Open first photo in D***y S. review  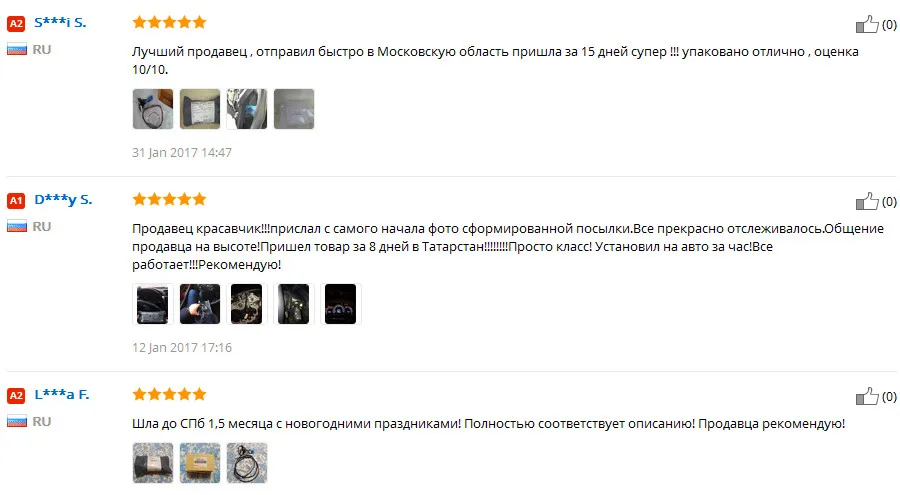[x=153, y=304]
